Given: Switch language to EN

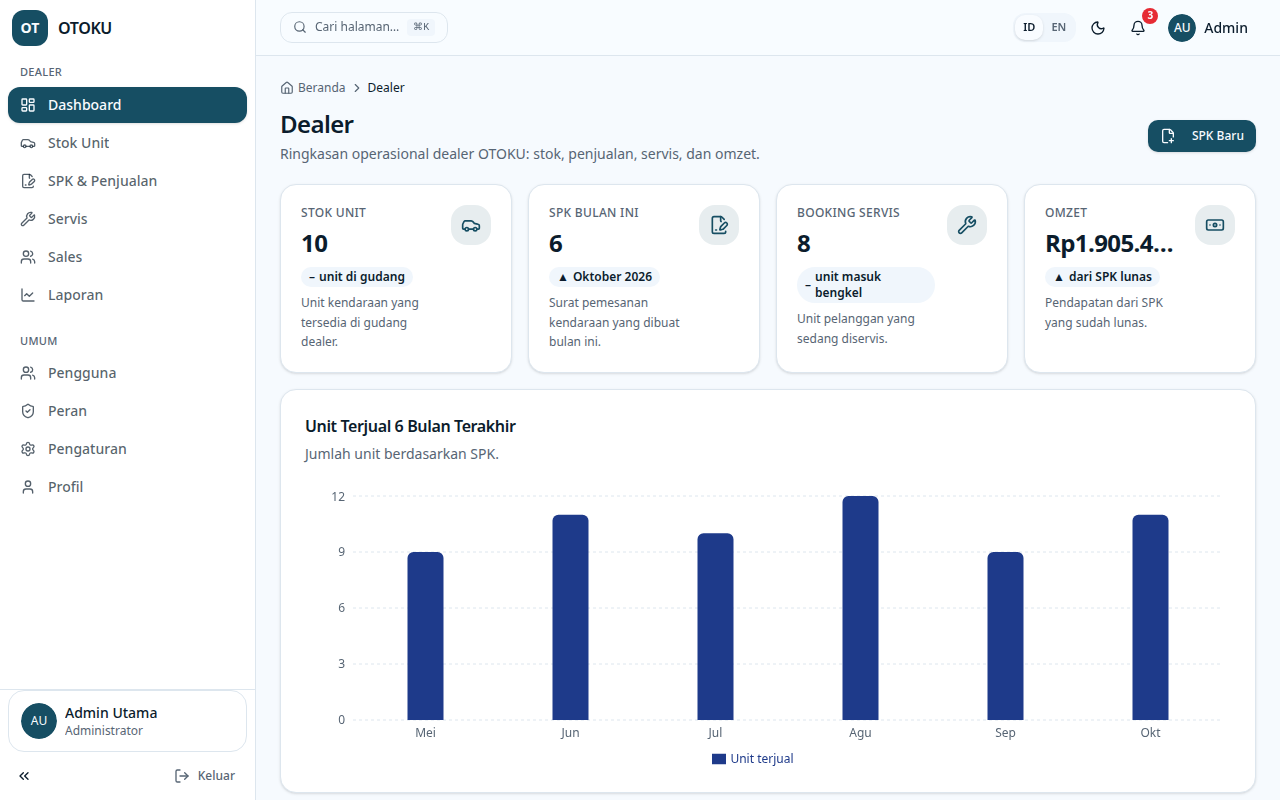Looking at the screenshot, I should 1059,28.
